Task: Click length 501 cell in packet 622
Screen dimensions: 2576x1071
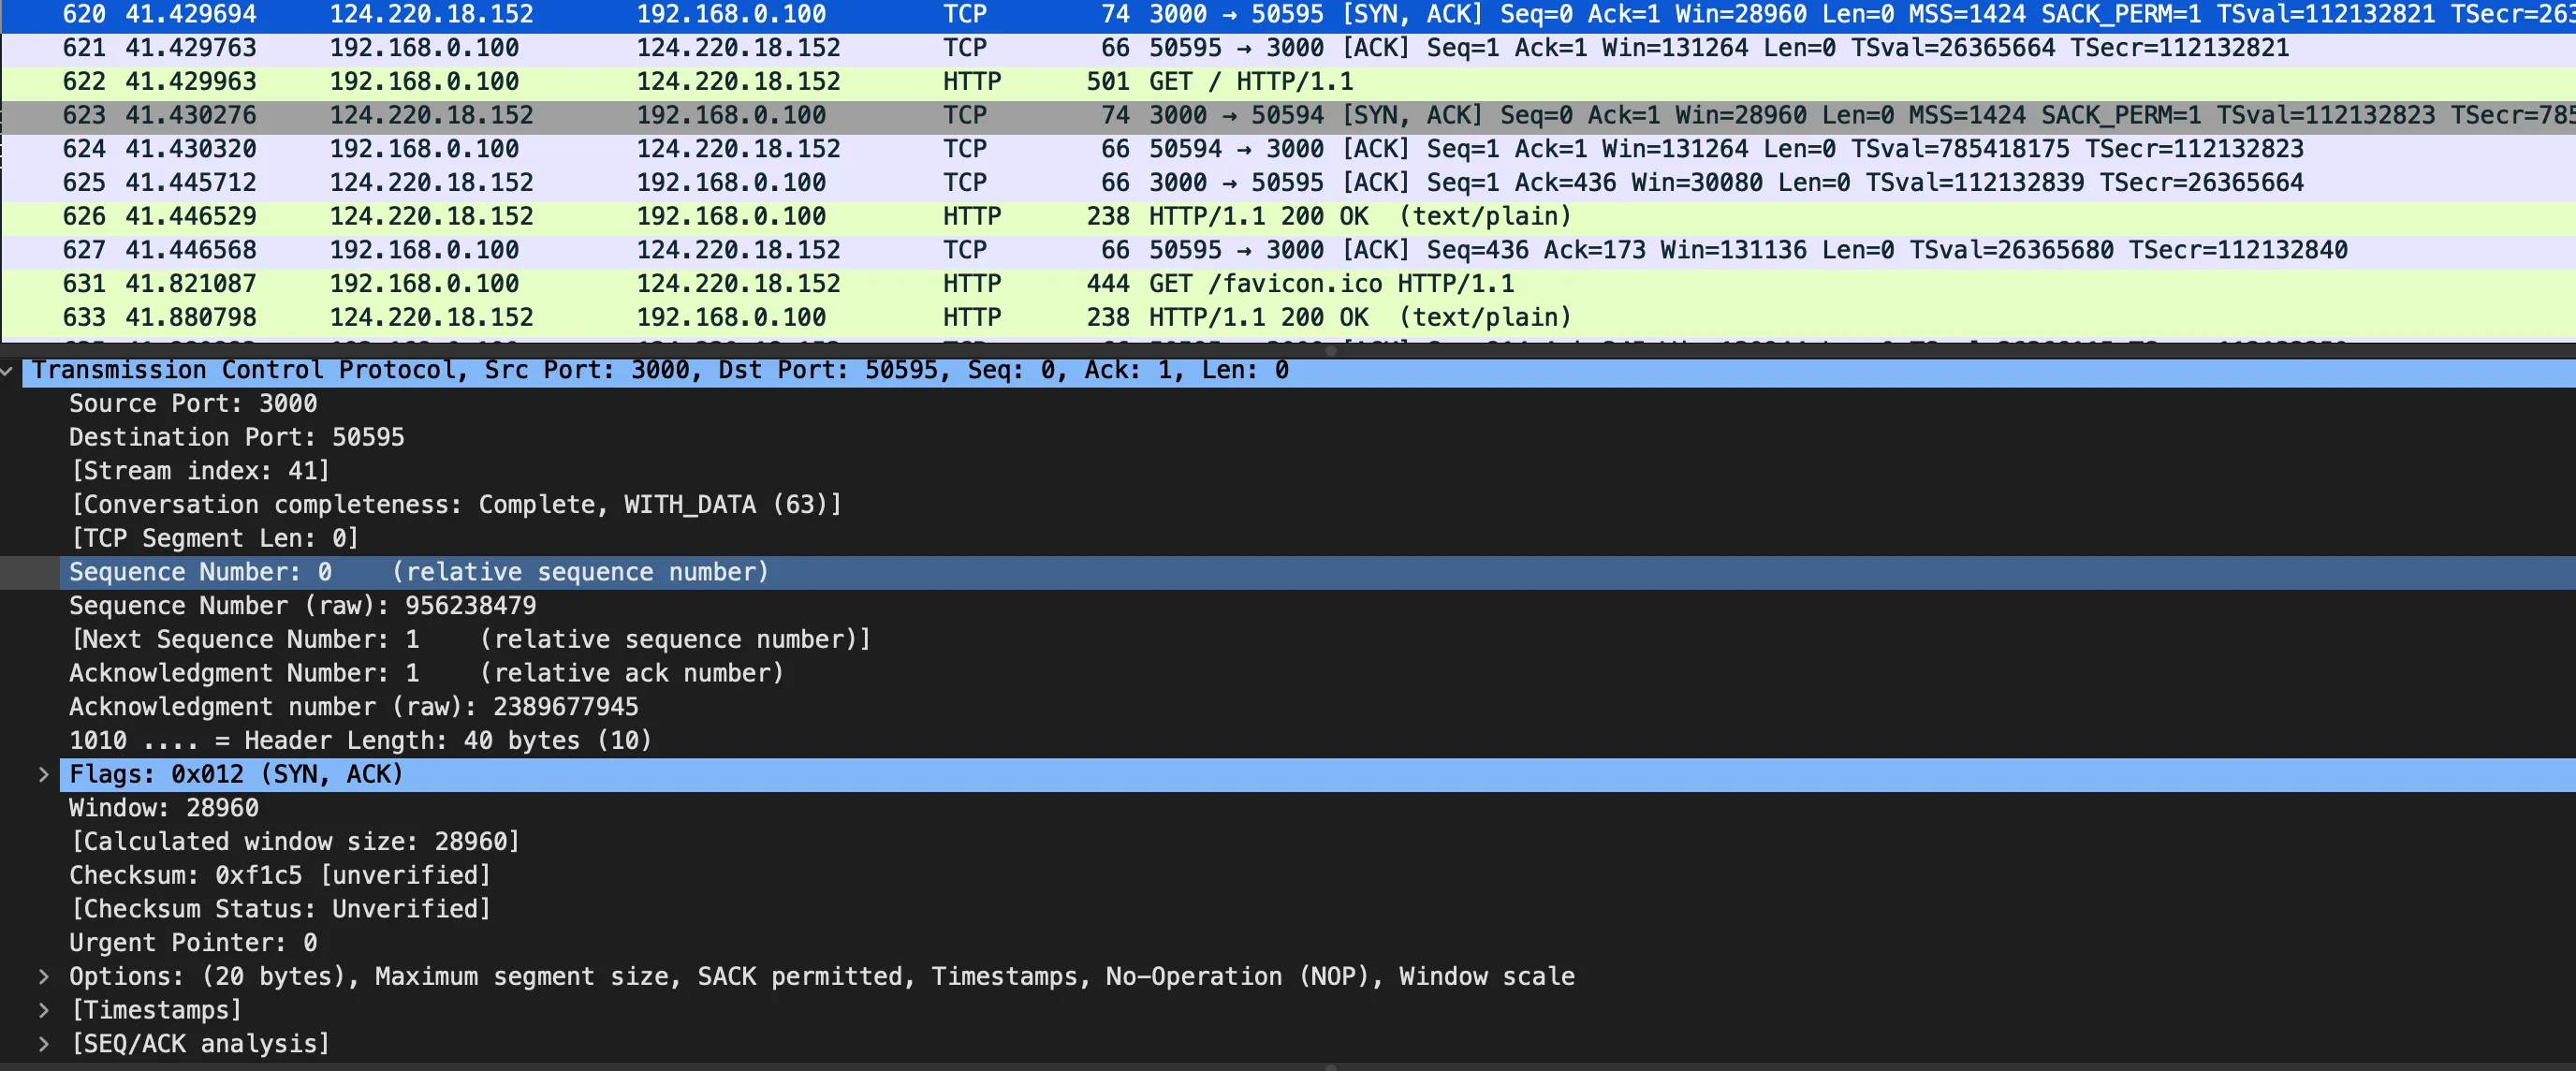Action: click(x=1108, y=82)
